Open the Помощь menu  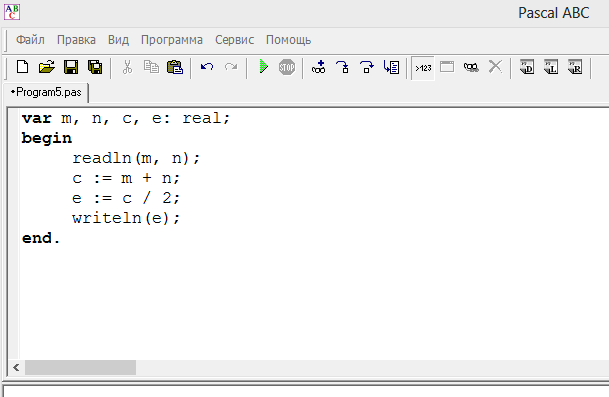[289, 40]
